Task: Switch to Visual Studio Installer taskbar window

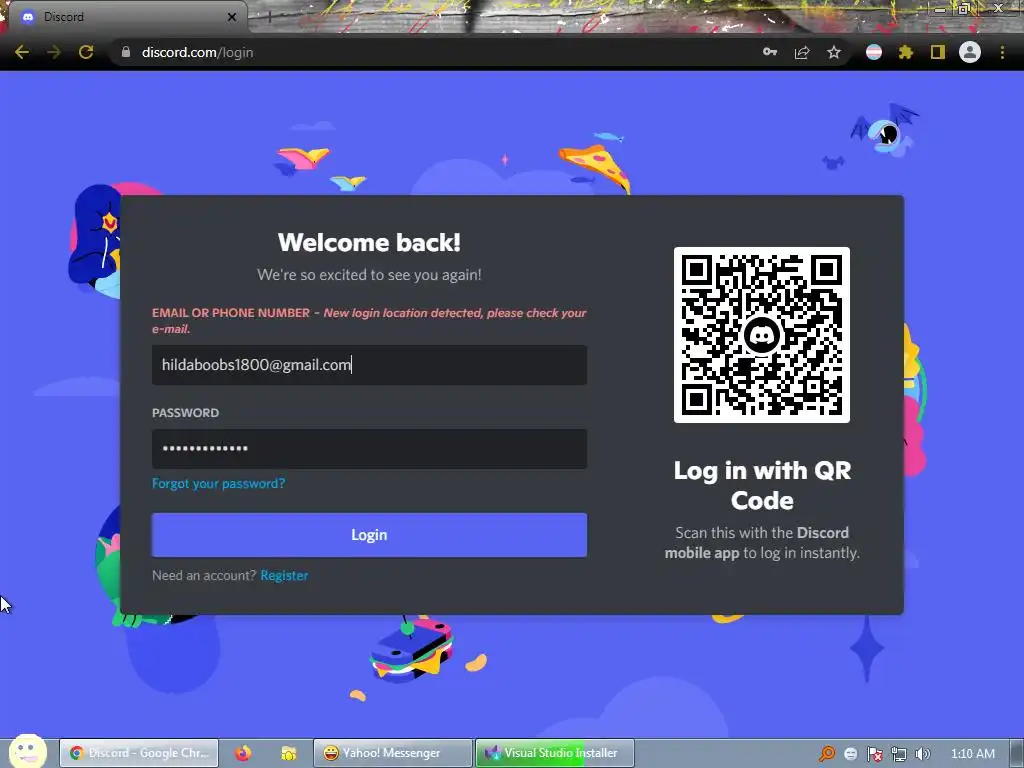Action: pyautogui.click(x=555, y=753)
